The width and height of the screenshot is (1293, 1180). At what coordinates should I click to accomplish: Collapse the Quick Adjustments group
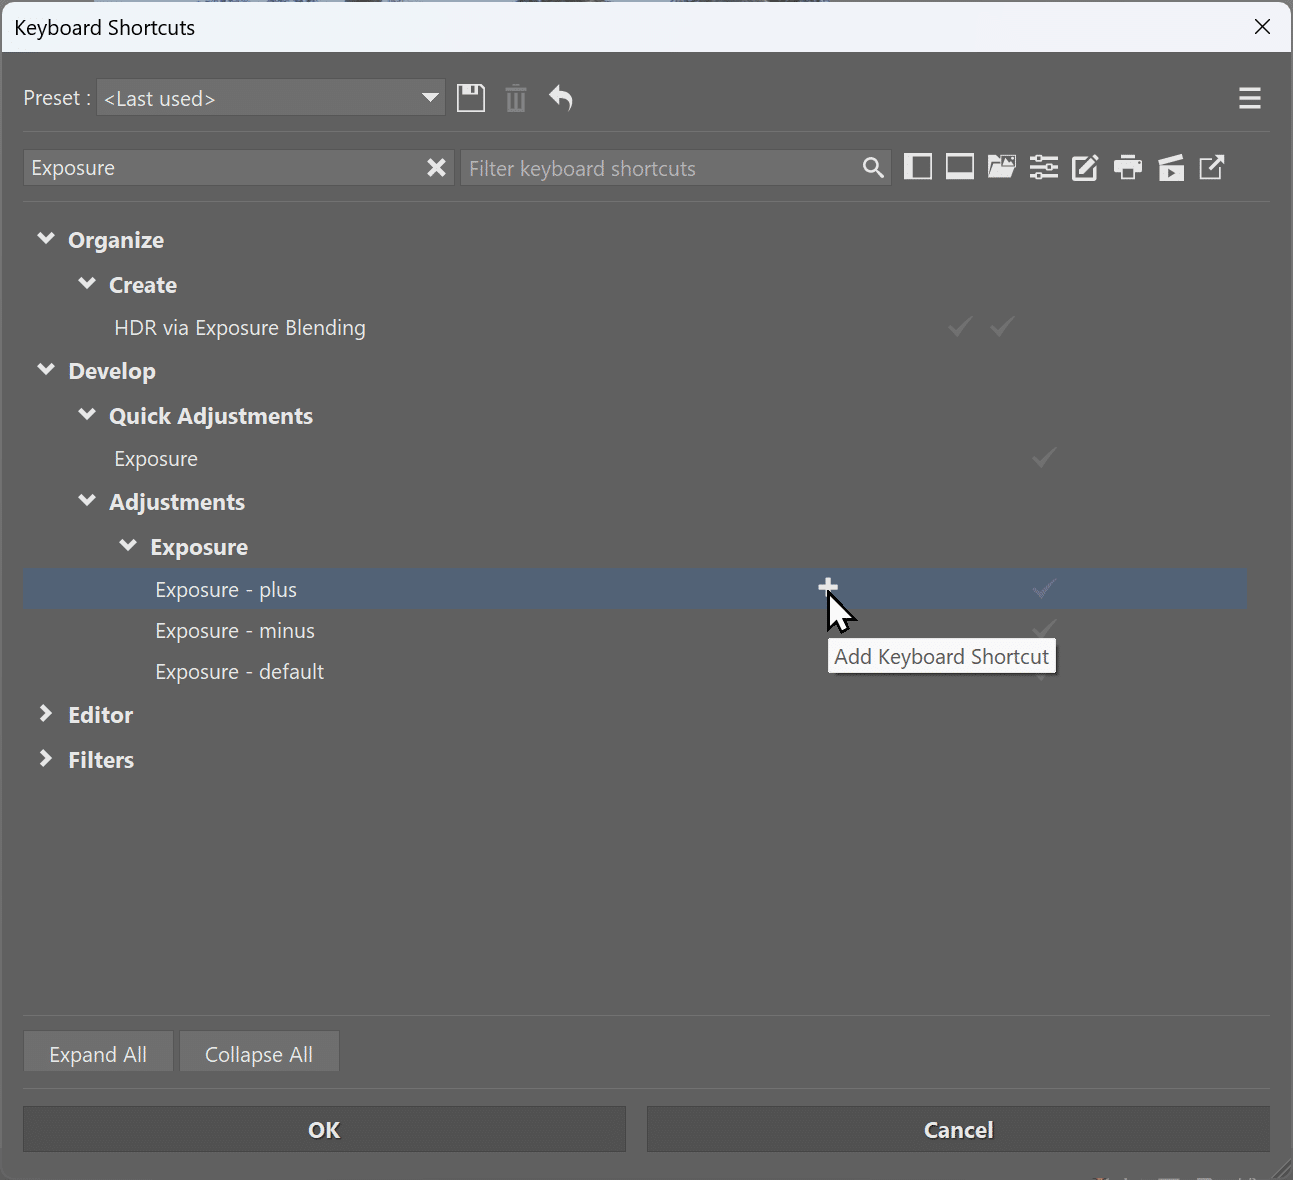pos(87,415)
